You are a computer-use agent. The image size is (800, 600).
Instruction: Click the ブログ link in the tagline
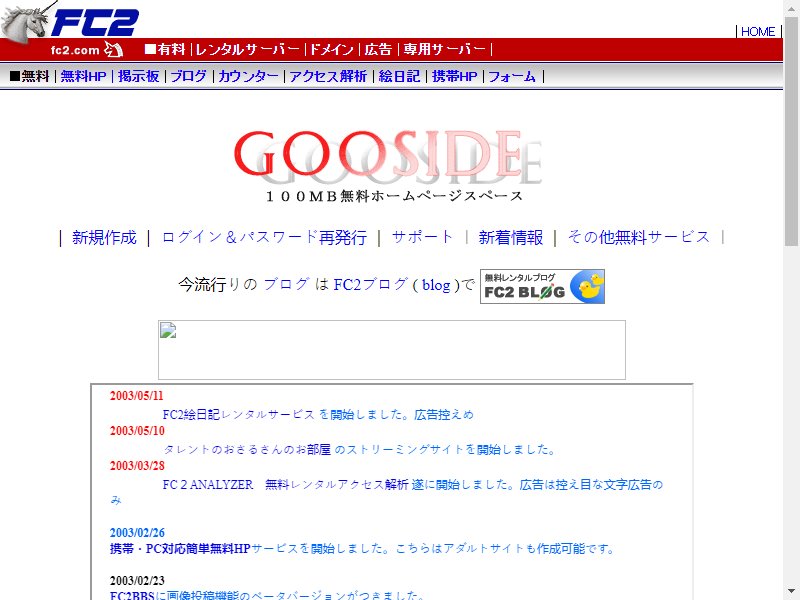[x=286, y=284]
